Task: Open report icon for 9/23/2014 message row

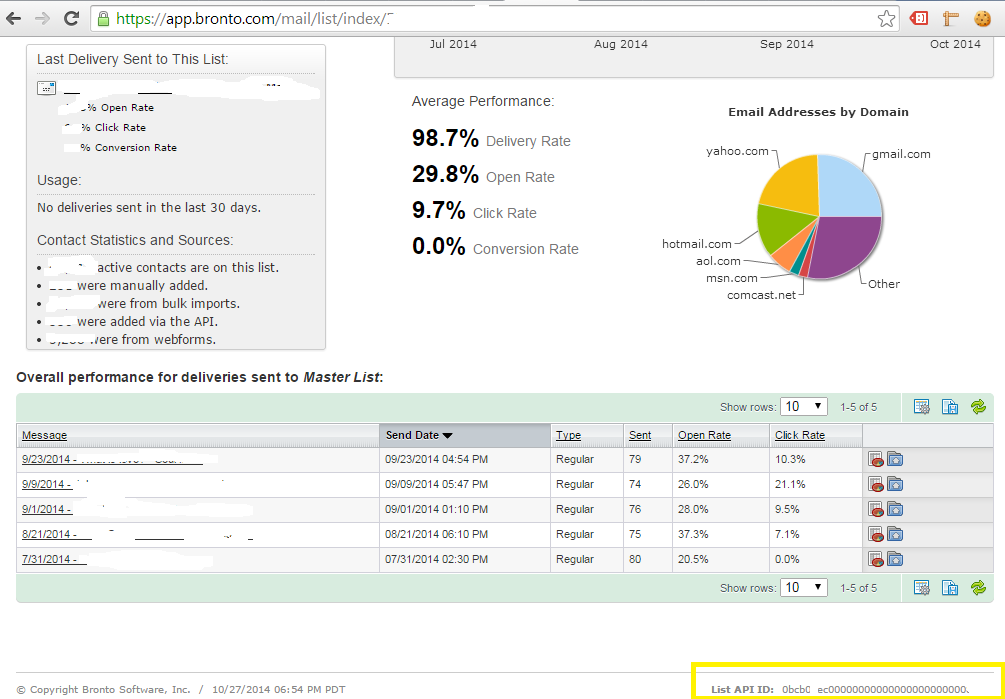Action: (x=875, y=459)
